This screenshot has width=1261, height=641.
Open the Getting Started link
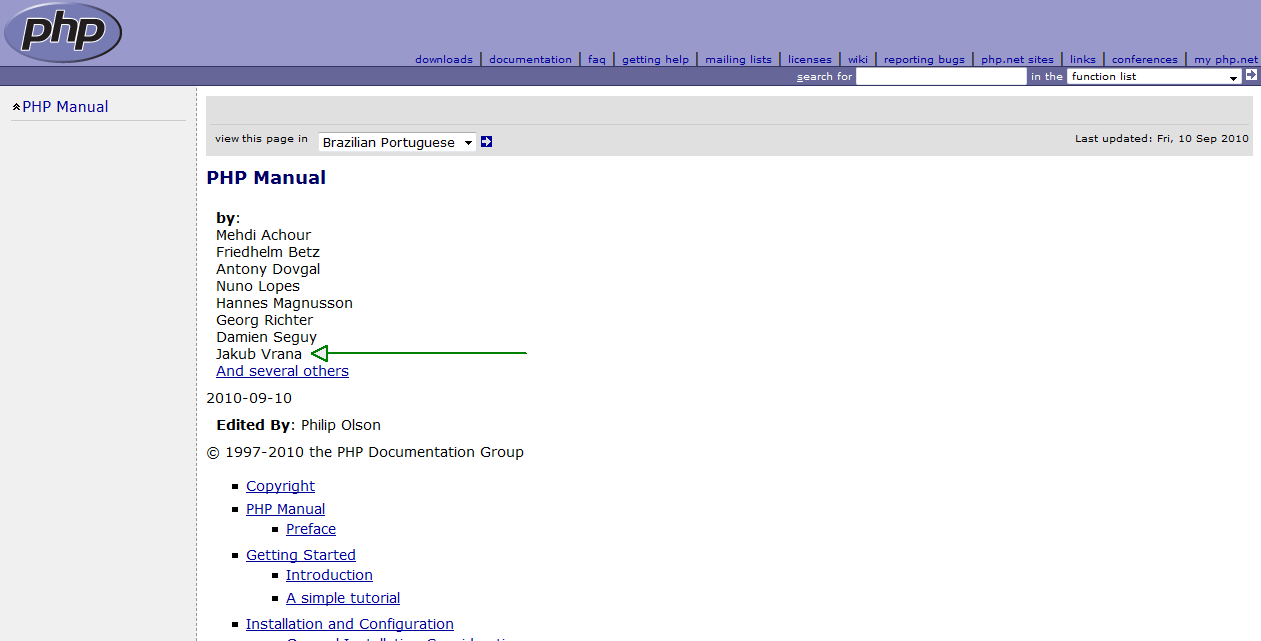click(x=301, y=555)
